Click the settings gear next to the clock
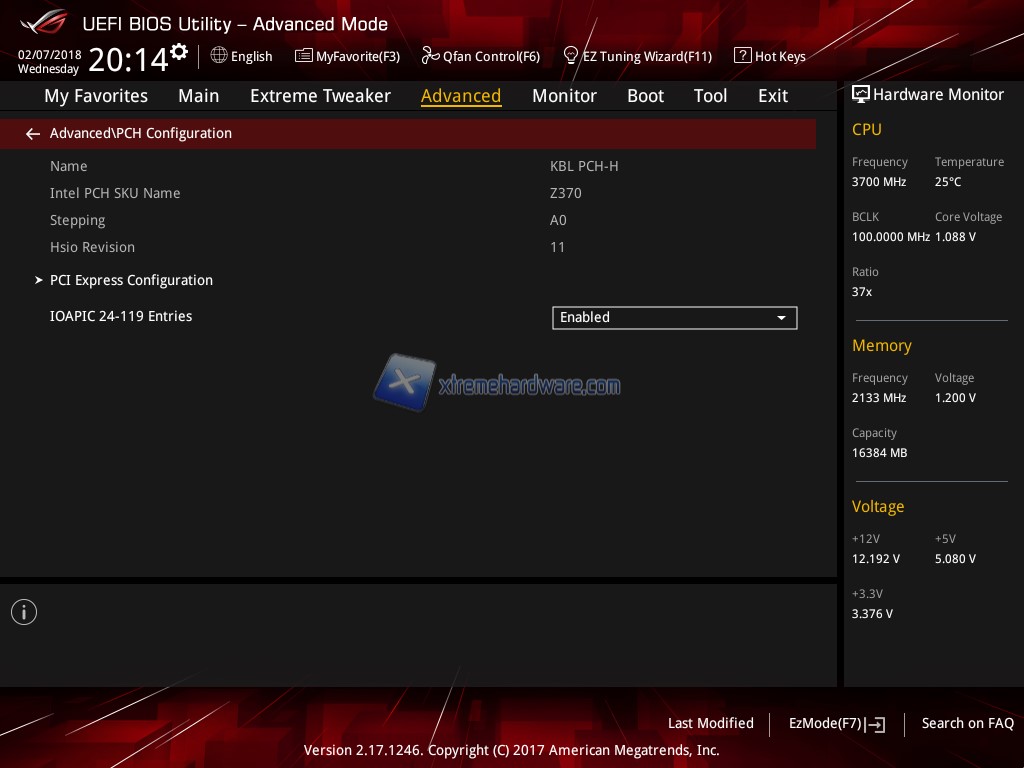Image resolution: width=1024 pixels, height=768 pixels. point(179,52)
